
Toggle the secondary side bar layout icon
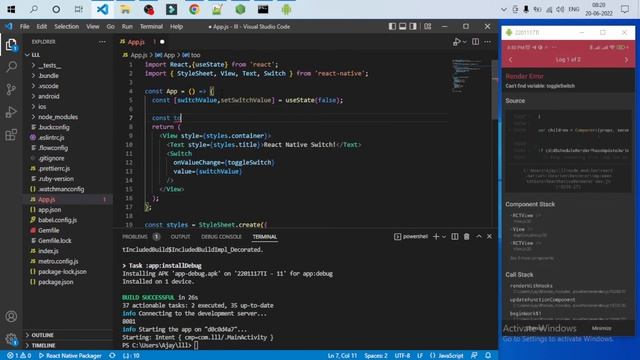pos(413,27)
